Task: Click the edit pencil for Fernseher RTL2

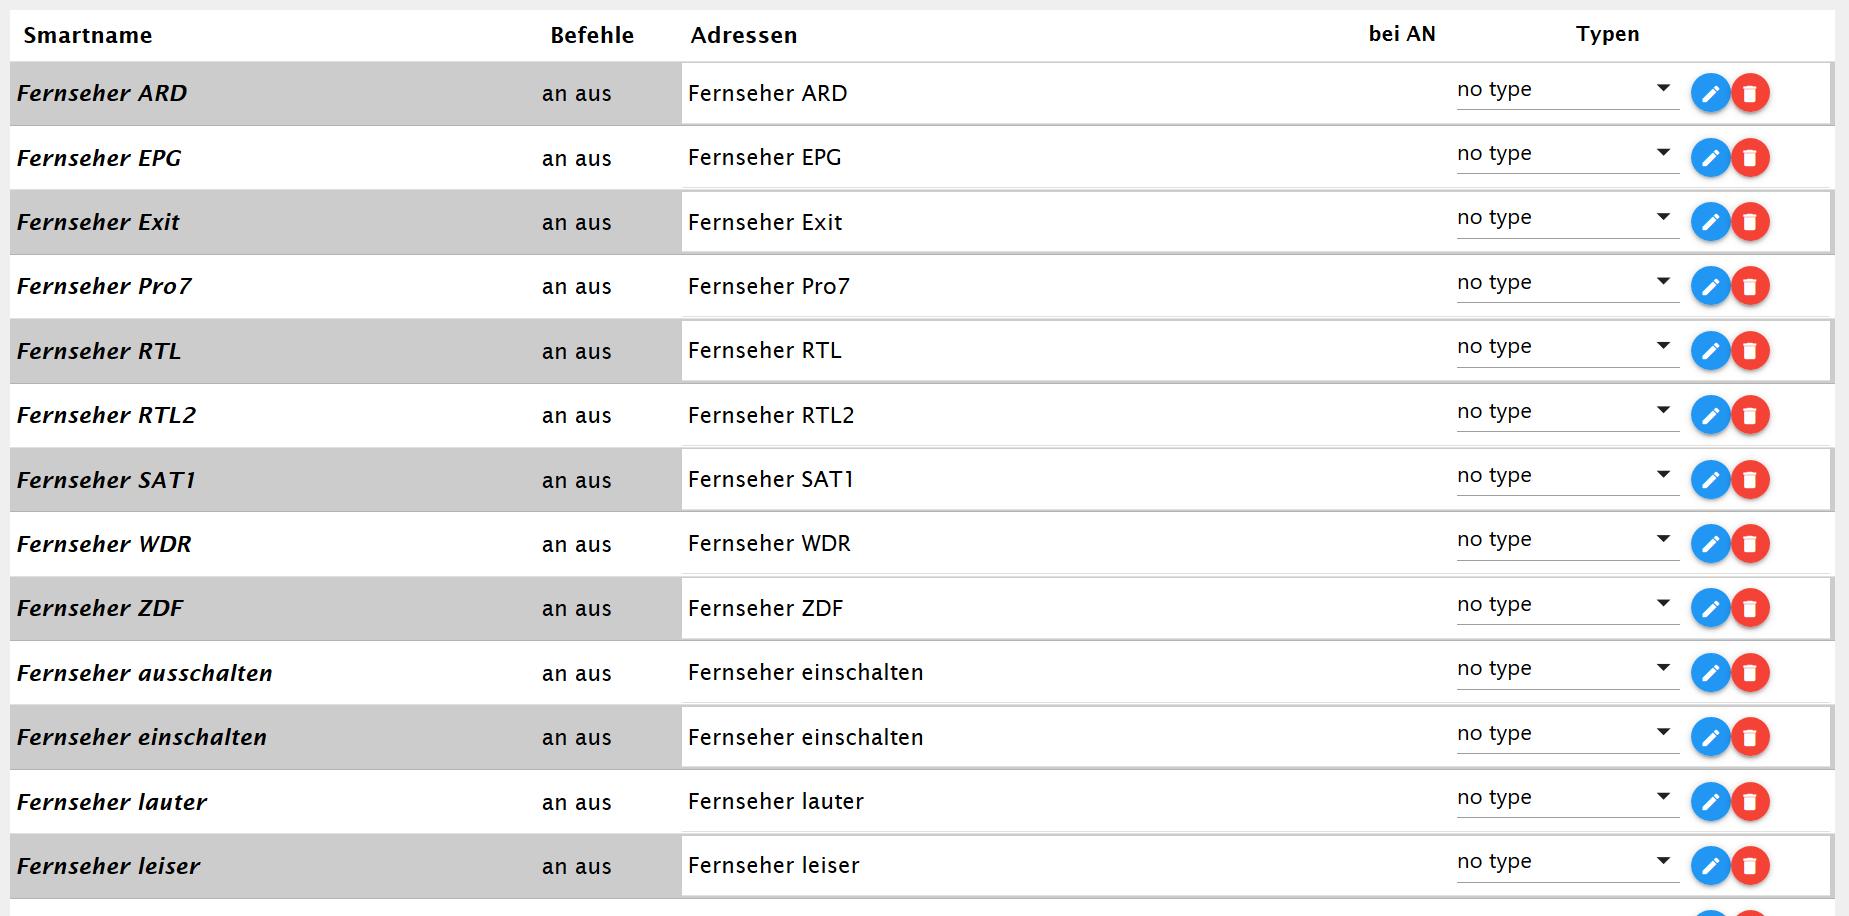Action: point(1710,415)
